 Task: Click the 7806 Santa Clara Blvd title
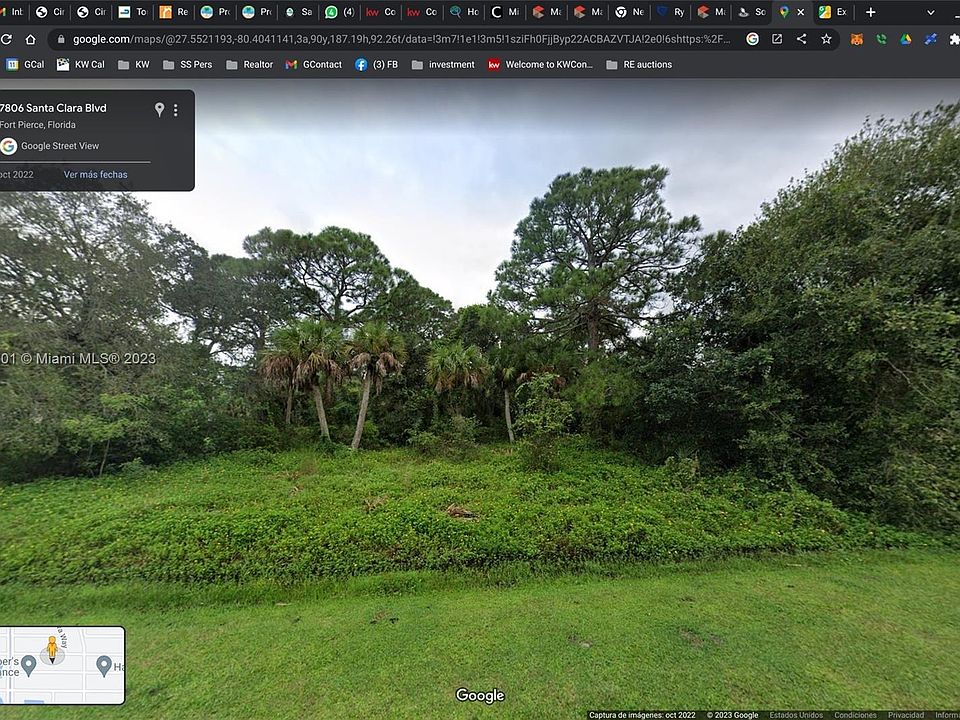53,108
